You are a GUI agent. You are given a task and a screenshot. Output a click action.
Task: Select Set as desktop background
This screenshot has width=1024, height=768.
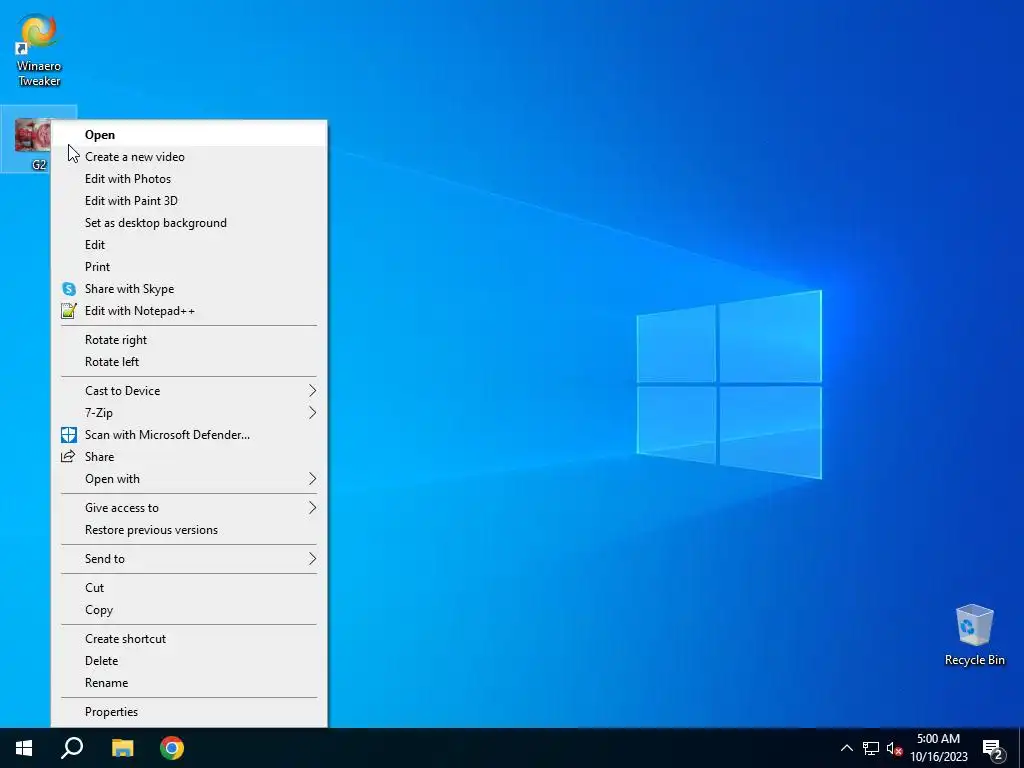(189, 223)
